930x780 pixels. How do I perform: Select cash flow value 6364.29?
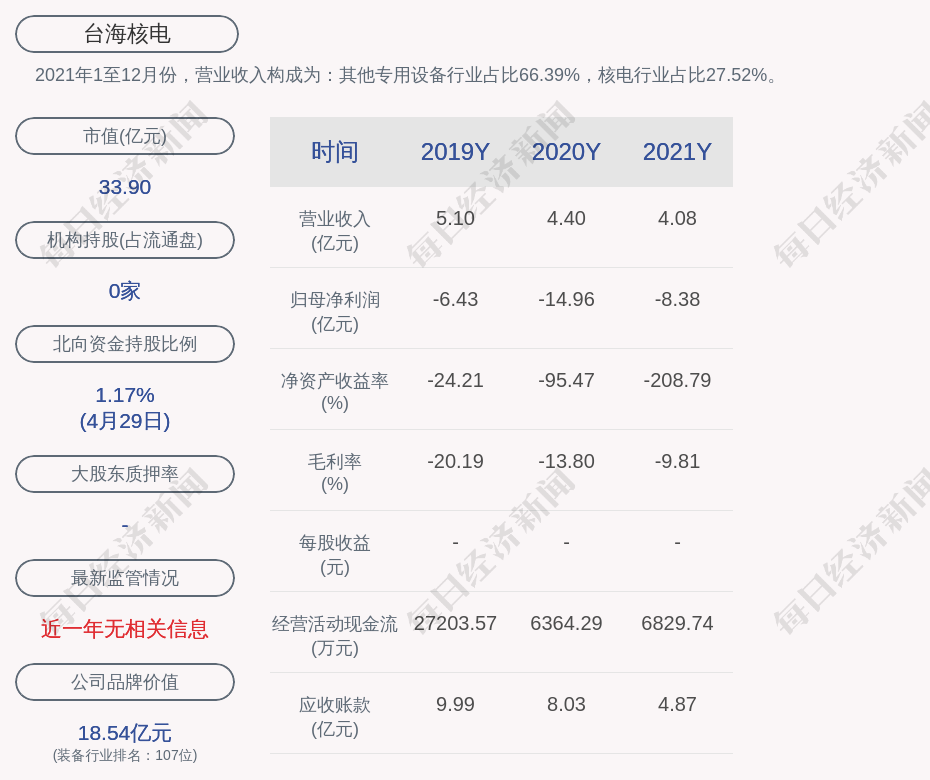[566, 623]
